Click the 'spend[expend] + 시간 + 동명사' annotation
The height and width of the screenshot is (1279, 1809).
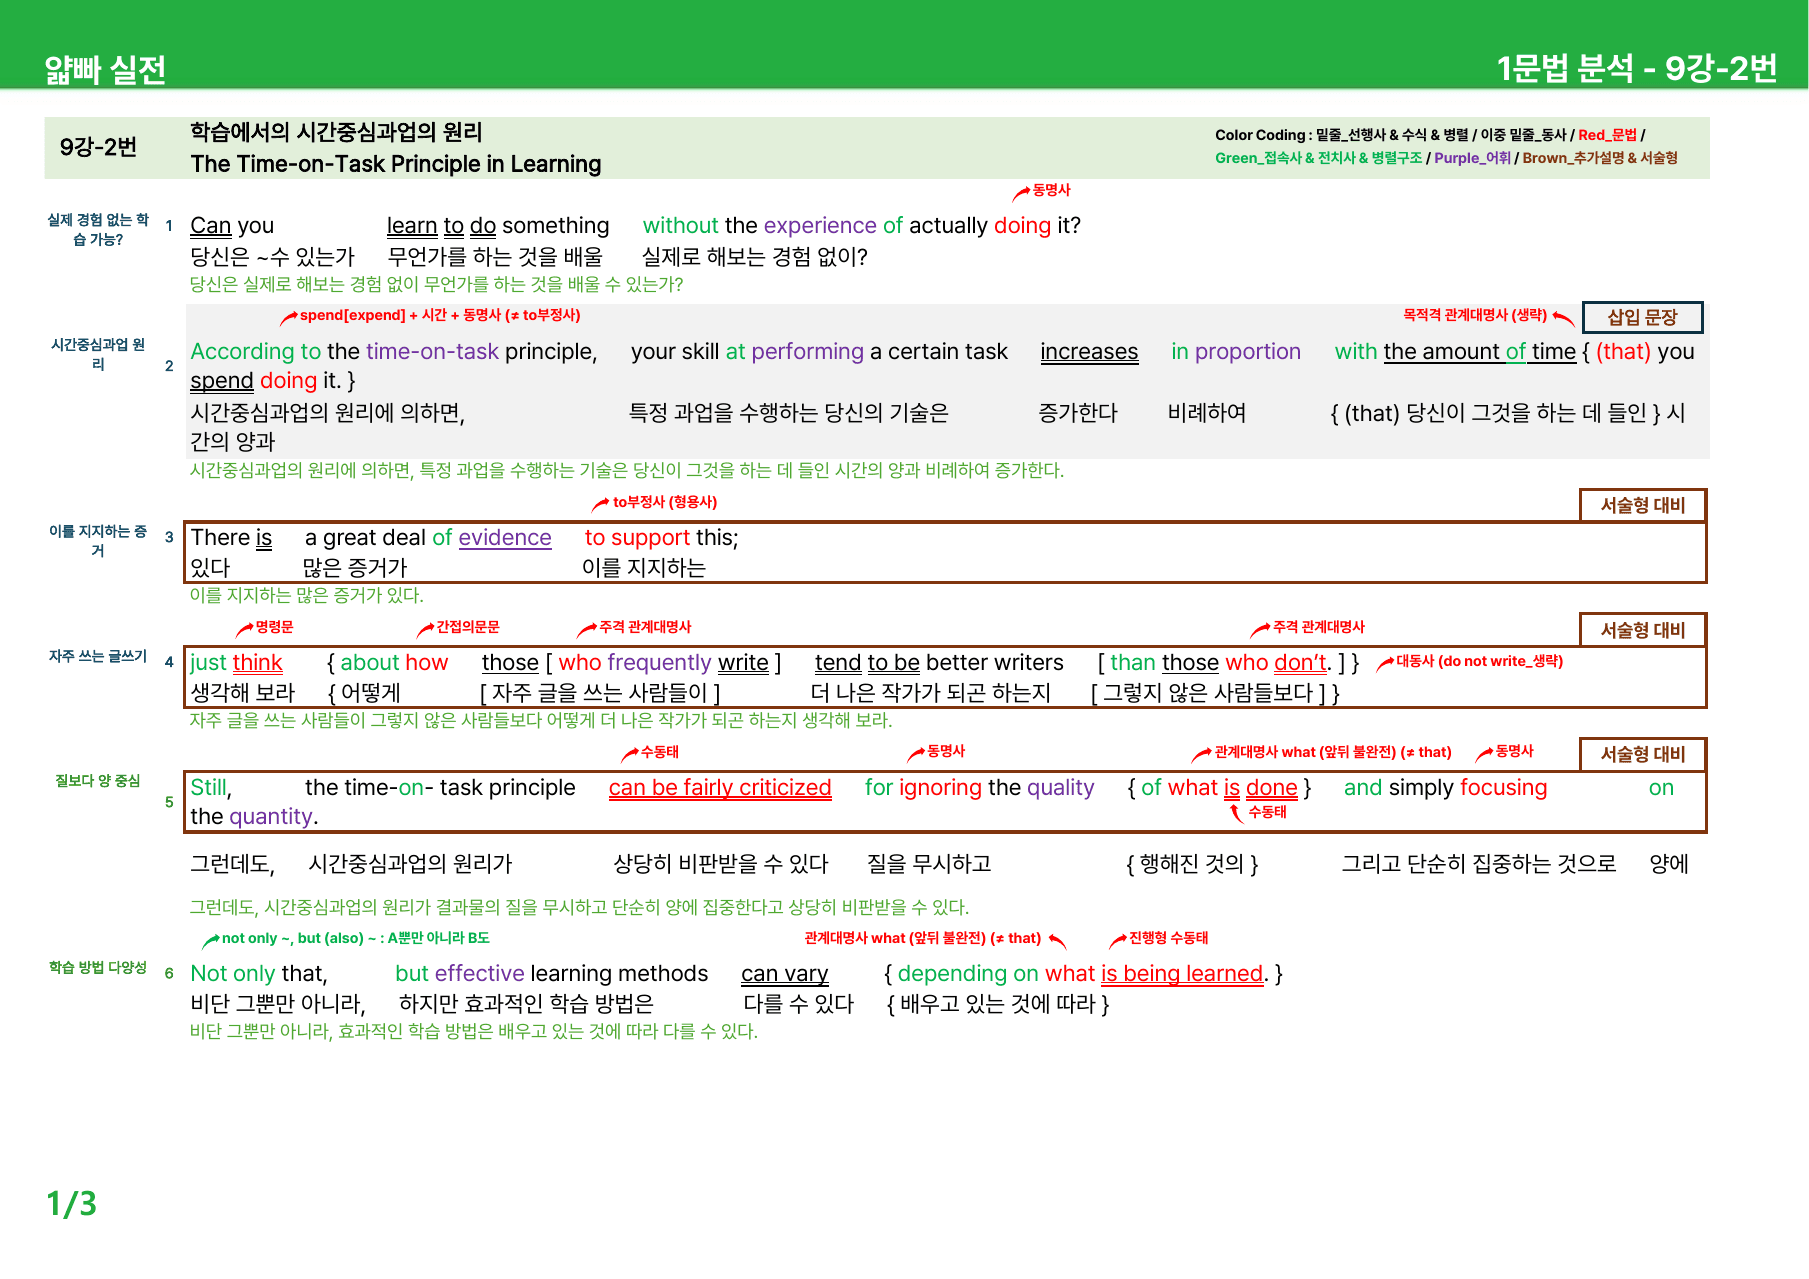click(440, 315)
